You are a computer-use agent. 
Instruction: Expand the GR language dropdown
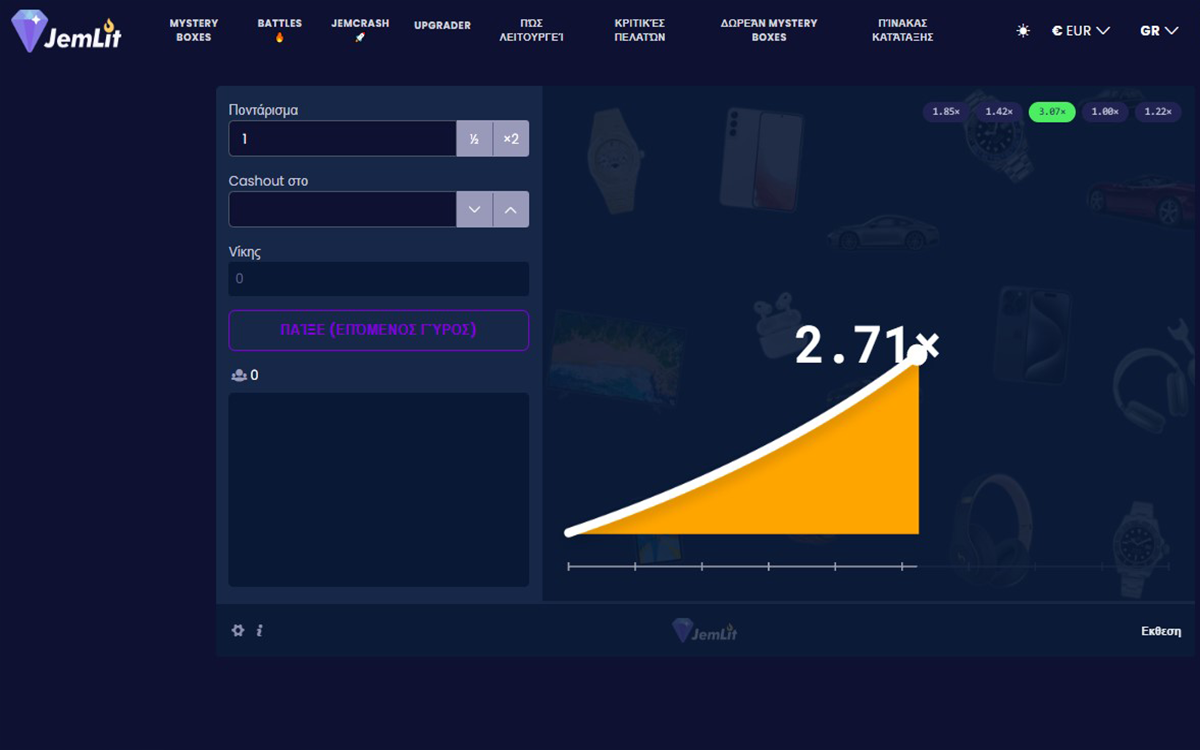pyautogui.click(x=1158, y=31)
